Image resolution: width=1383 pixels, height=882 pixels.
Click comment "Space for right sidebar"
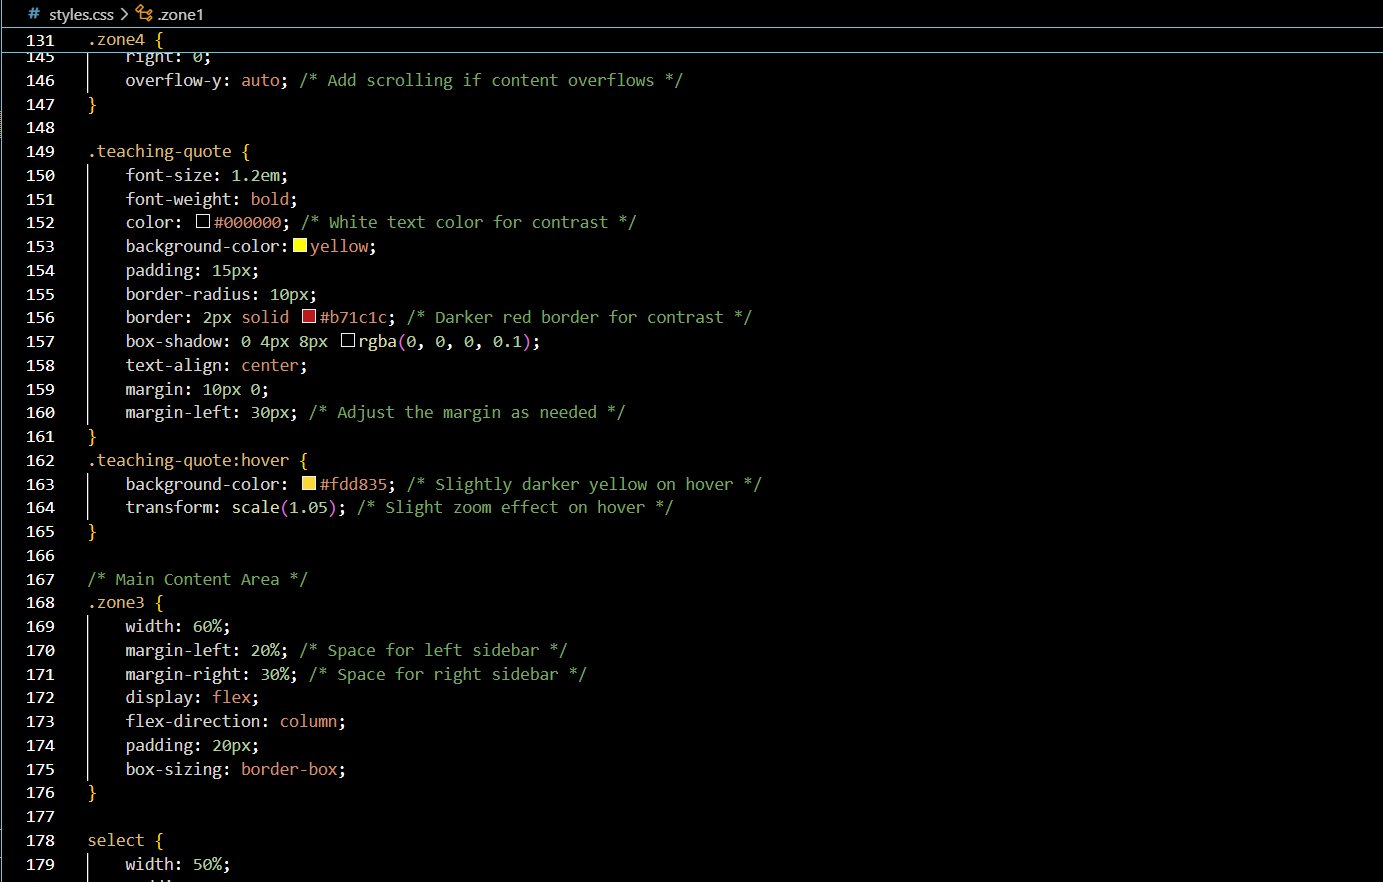click(448, 674)
